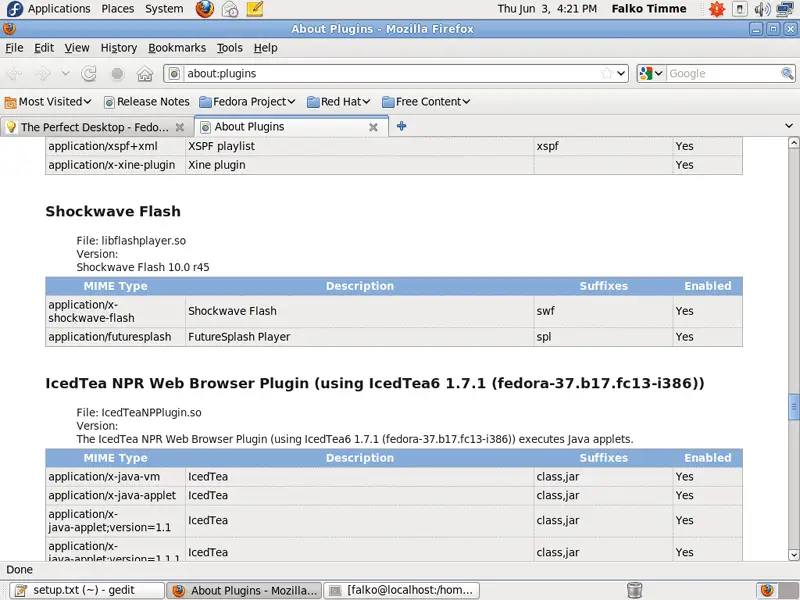Expand the Fedora Project bookmarks folder
This screenshot has height=600, width=800.
pos(247,102)
